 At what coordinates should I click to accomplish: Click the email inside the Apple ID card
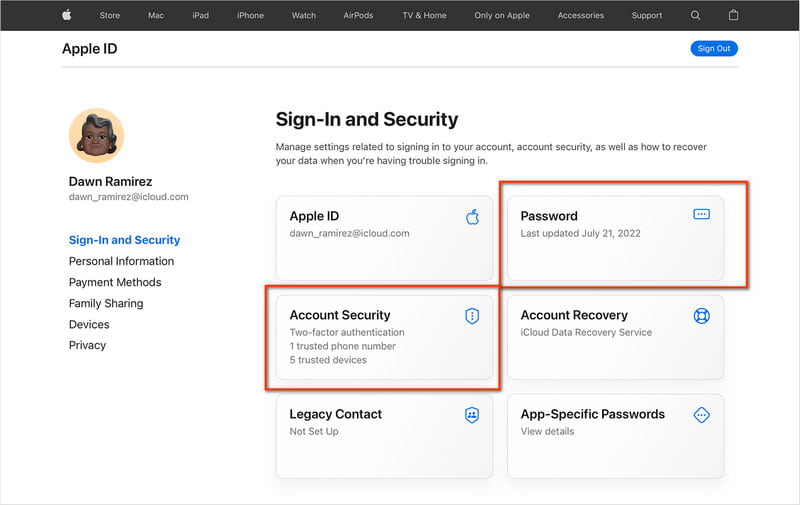[x=349, y=234]
